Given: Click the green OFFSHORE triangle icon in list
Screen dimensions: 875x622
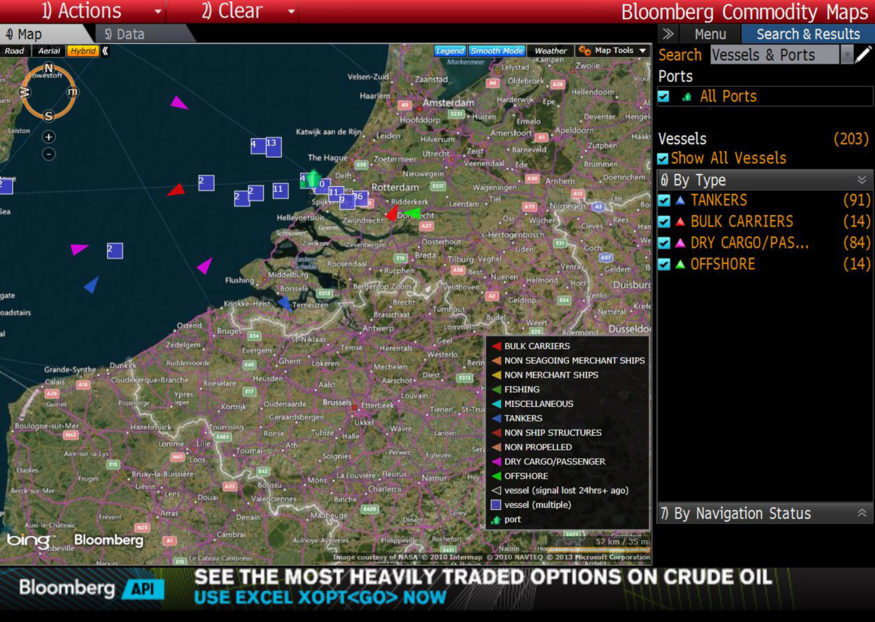Looking at the screenshot, I should pos(680,264).
